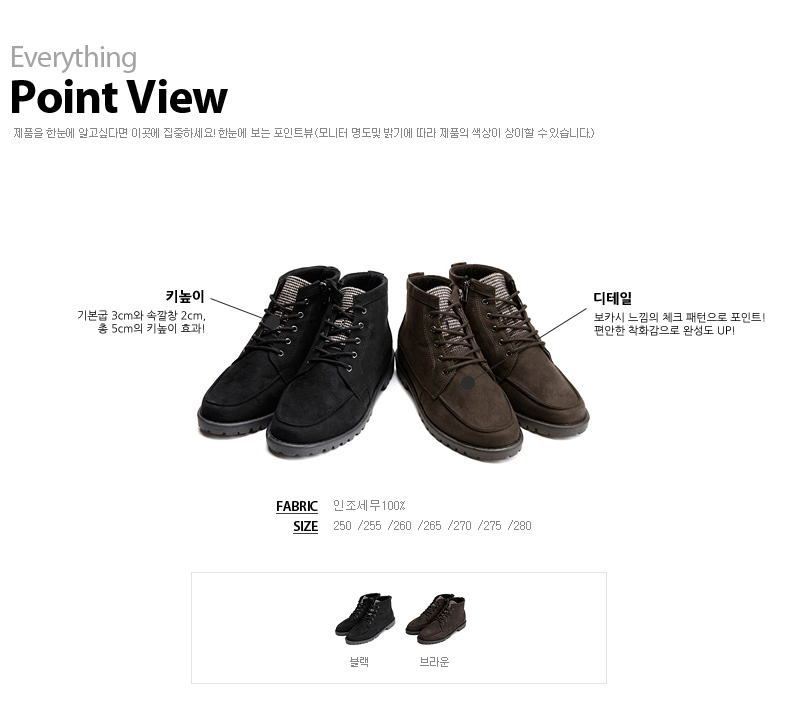Click the FABRIC label
This screenshot has width=800, height=726.
coord(296,506)
